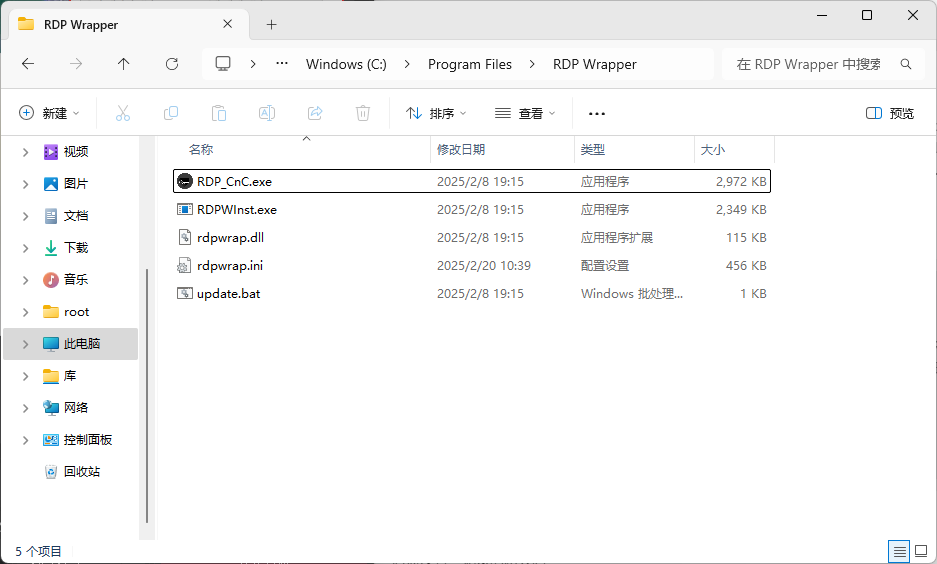Screen dimensions: 937x564
Task: Click the RDP Wrapper breadcrumb
Action: (595, 64)
